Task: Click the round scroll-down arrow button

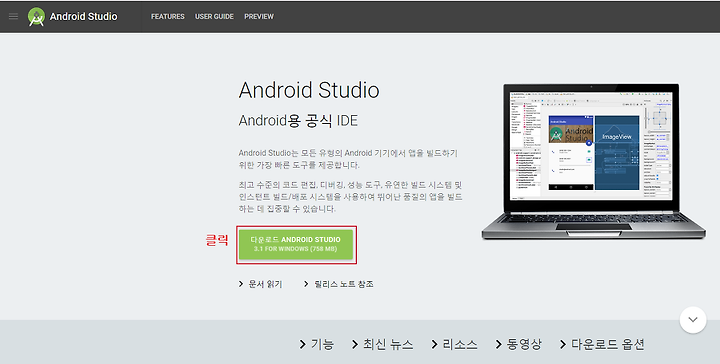Action: click(693, 319)
